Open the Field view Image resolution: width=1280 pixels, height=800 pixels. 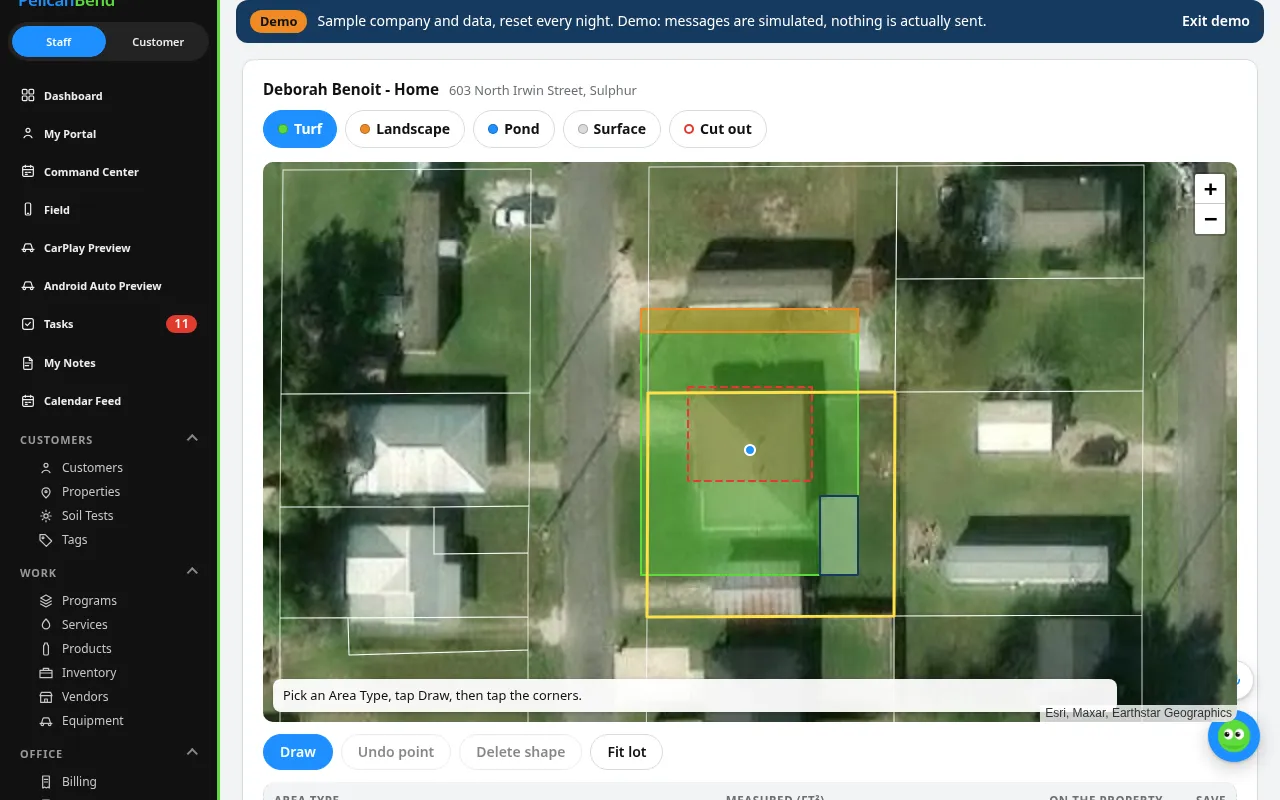coord(108,210)
